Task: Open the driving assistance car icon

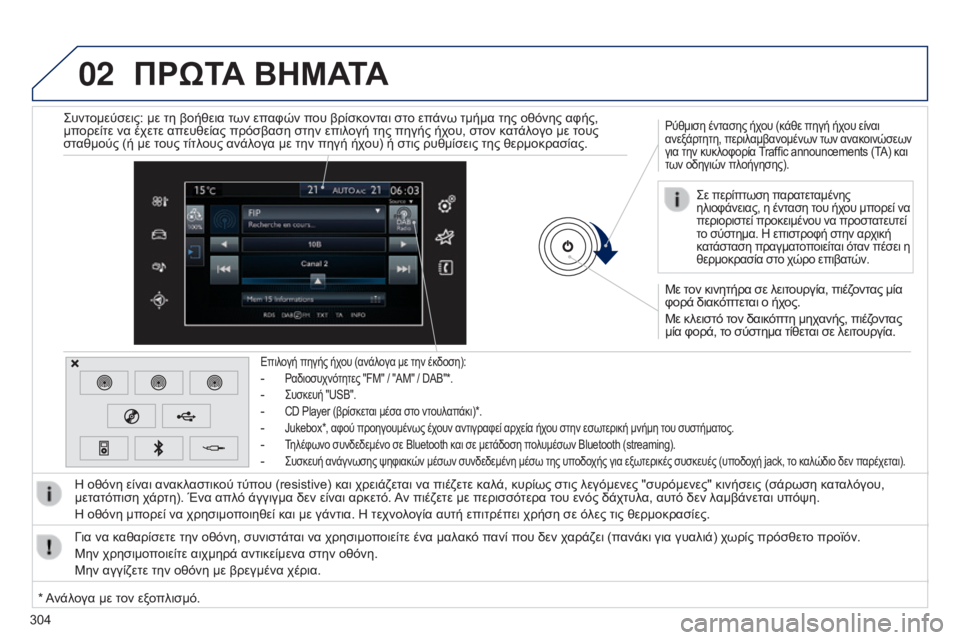Action: coord(159,234)
